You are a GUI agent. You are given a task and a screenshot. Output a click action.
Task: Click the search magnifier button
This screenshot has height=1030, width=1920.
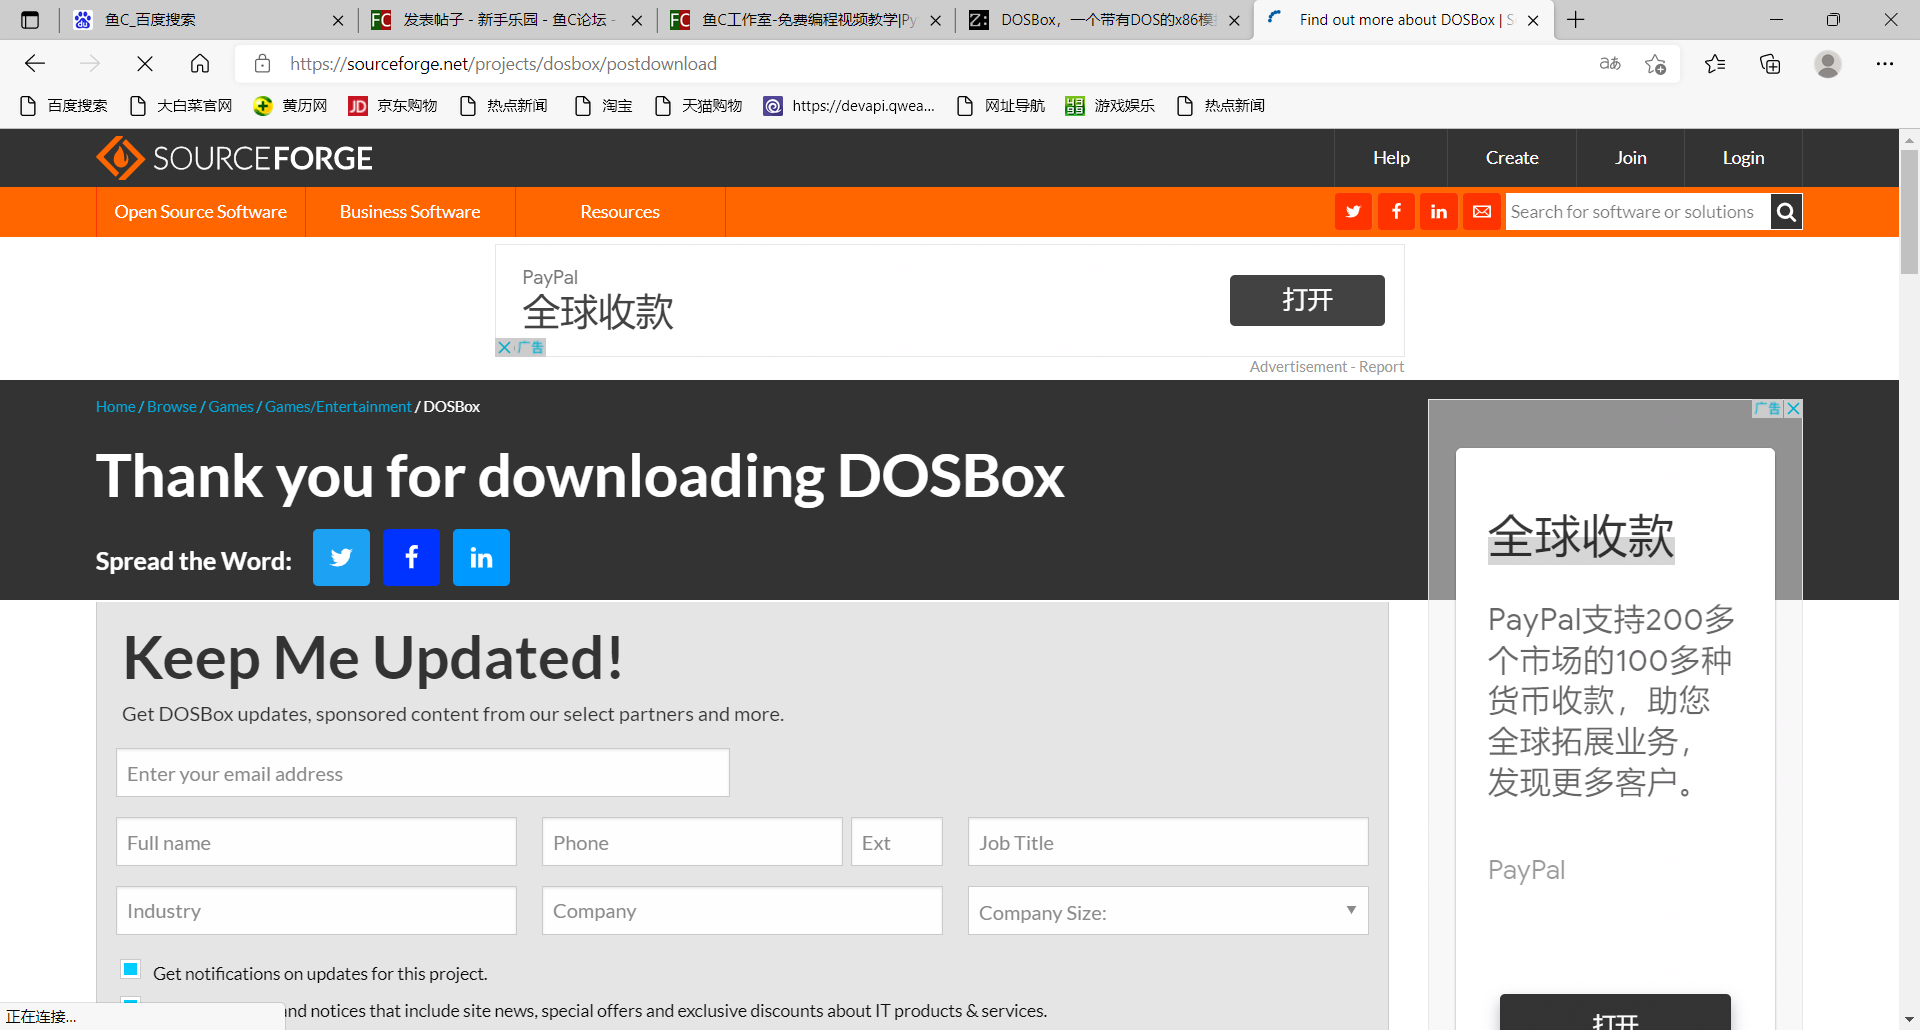(1786, 212)
